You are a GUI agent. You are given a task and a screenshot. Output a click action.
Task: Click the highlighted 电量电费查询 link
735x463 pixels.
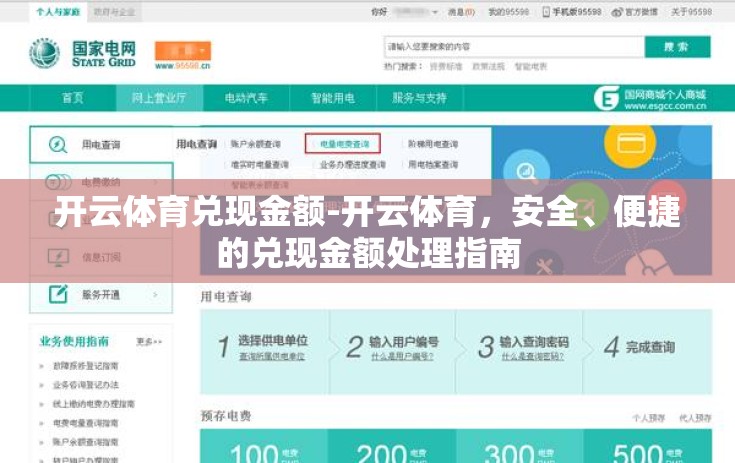(x=345, y=144)
